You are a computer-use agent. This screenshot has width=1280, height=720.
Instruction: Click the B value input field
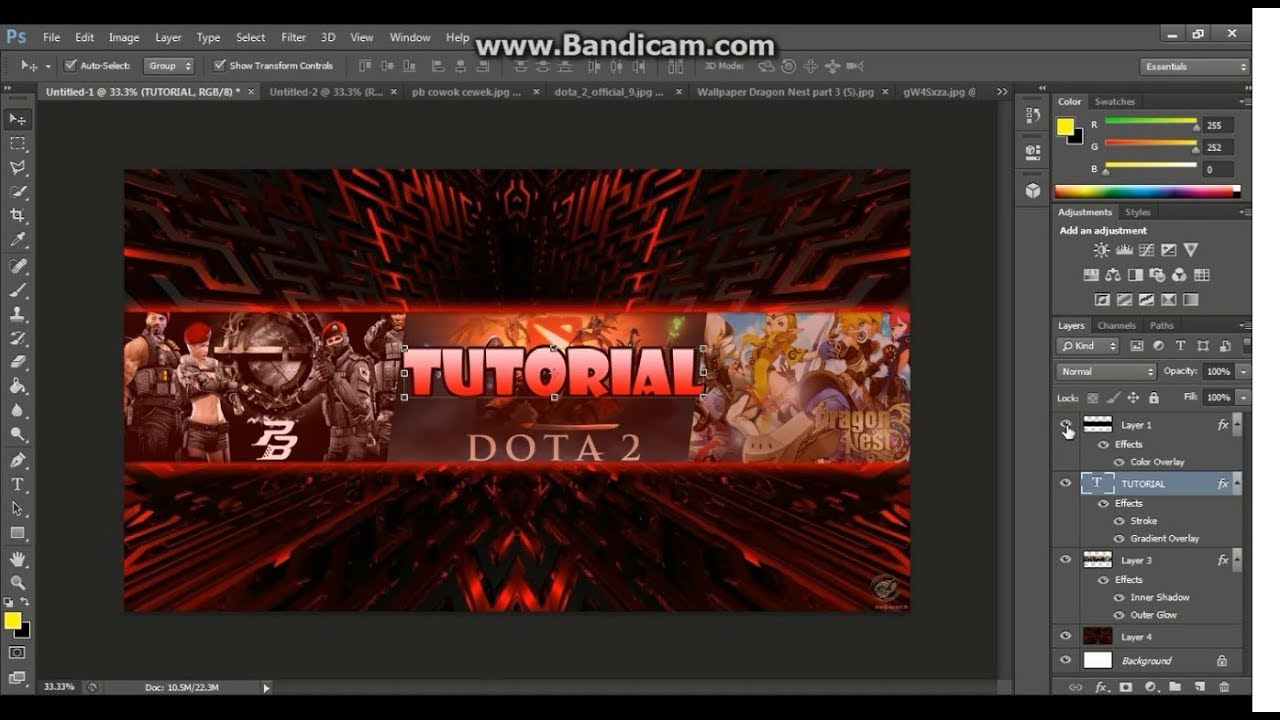pyautogui.click(x=1219, y=170)
